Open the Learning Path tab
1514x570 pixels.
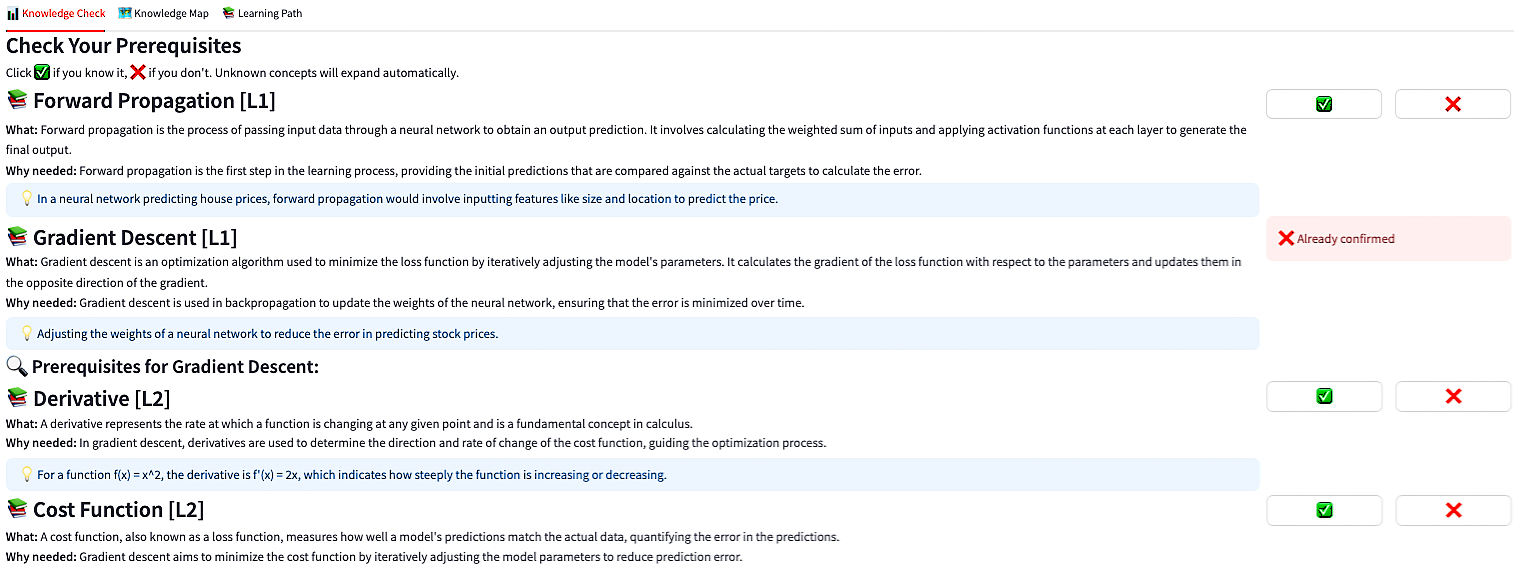tap(262, 14)
